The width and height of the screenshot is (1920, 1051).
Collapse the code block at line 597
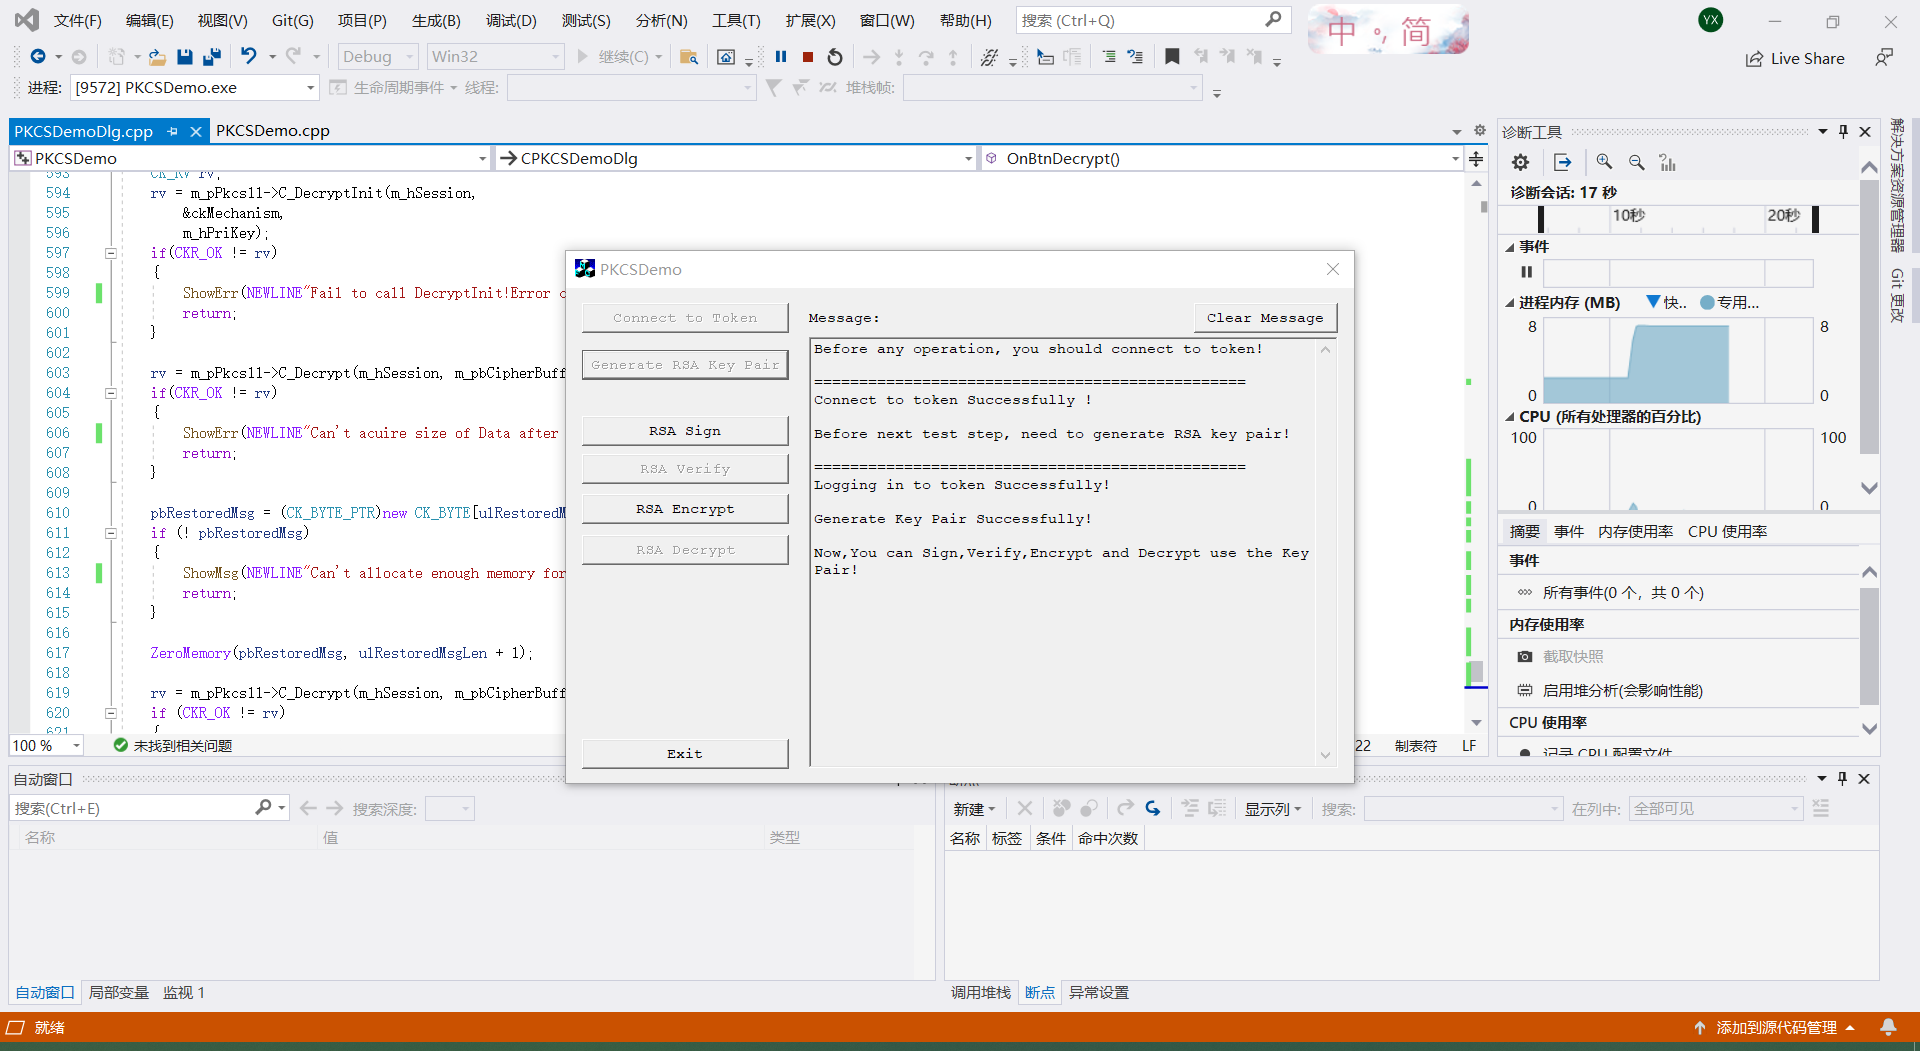111,253
